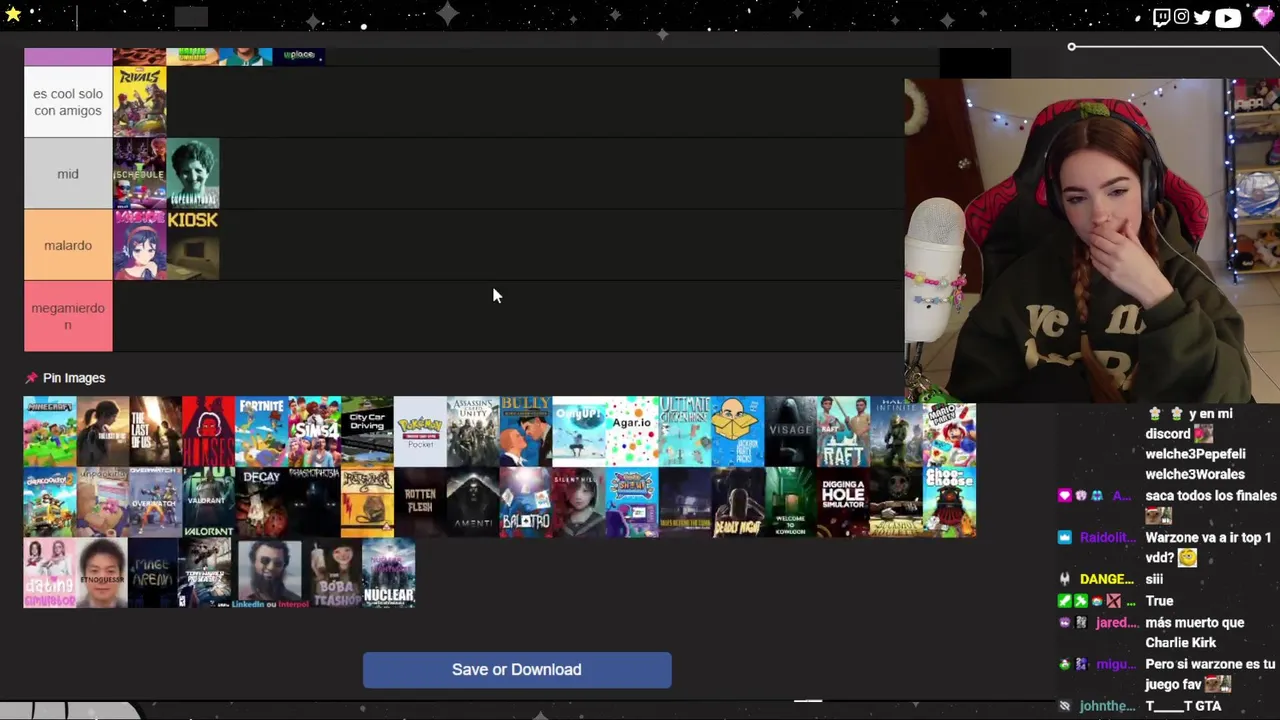Select the Fortnite cover image
This screenshot has width=1280, height=720.
point(261,432)
